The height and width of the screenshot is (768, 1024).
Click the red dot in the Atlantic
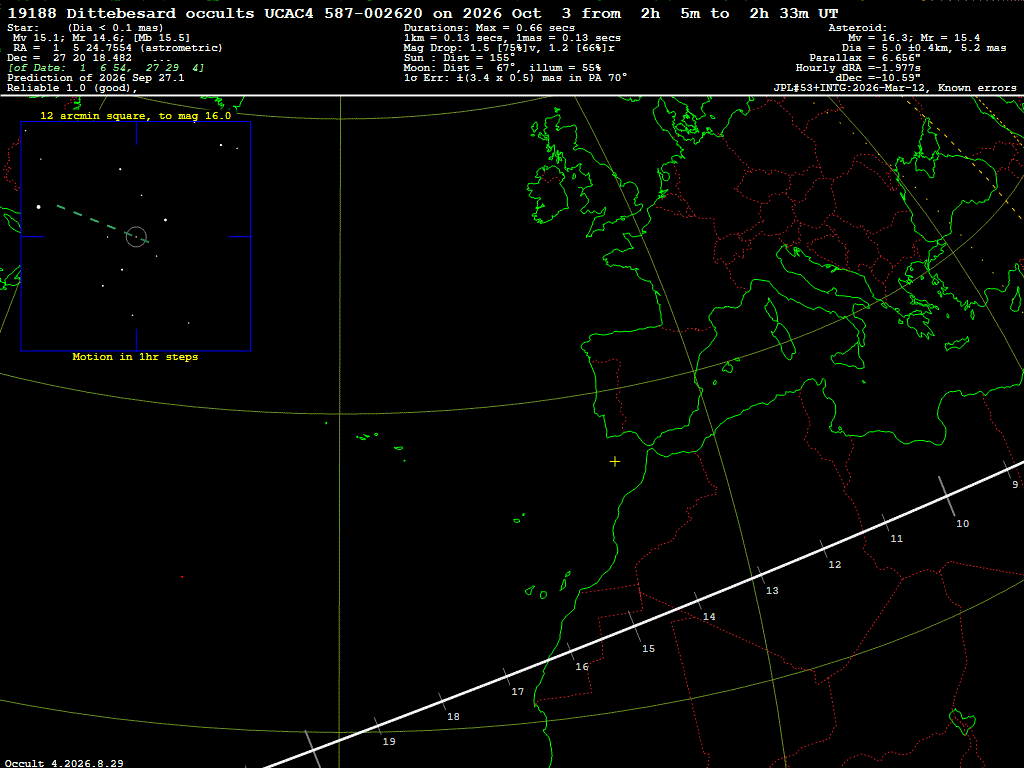pos(182,577)
